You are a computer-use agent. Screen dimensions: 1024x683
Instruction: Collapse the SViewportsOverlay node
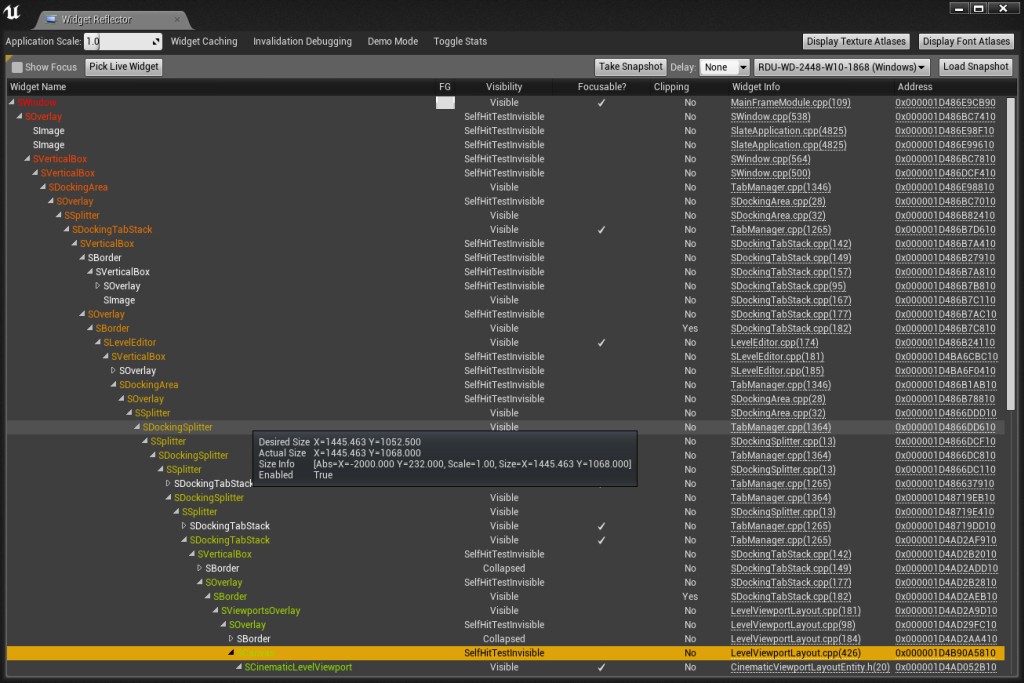tap(216, 610)
